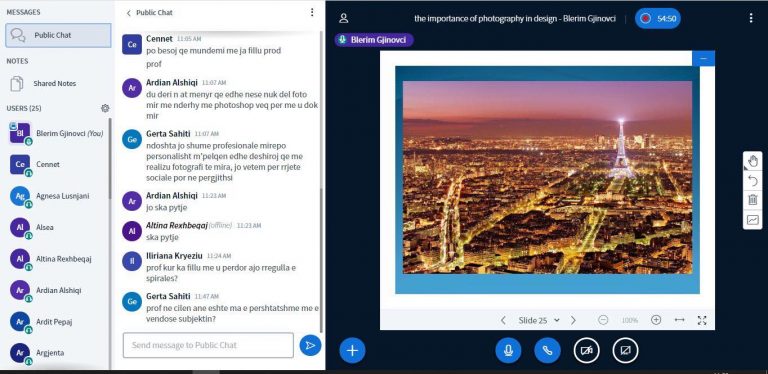
Task: Open Shared Notes
Action: pyautogui.click(x=54, y=84)
